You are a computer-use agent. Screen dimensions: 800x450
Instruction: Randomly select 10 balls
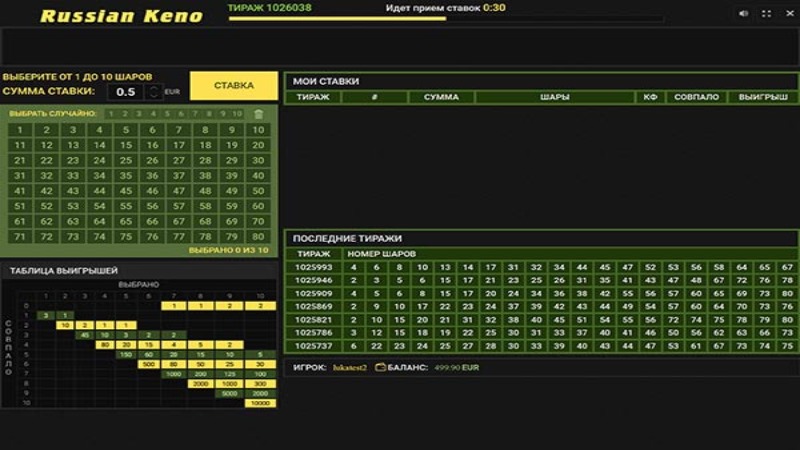point(237,114)
